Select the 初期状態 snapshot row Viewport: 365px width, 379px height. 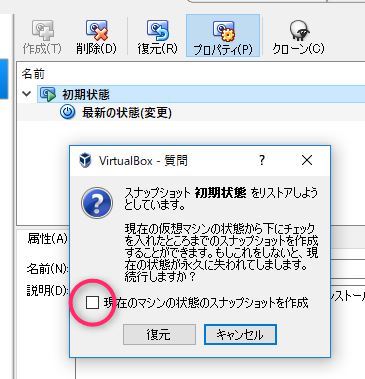point(201,94)
